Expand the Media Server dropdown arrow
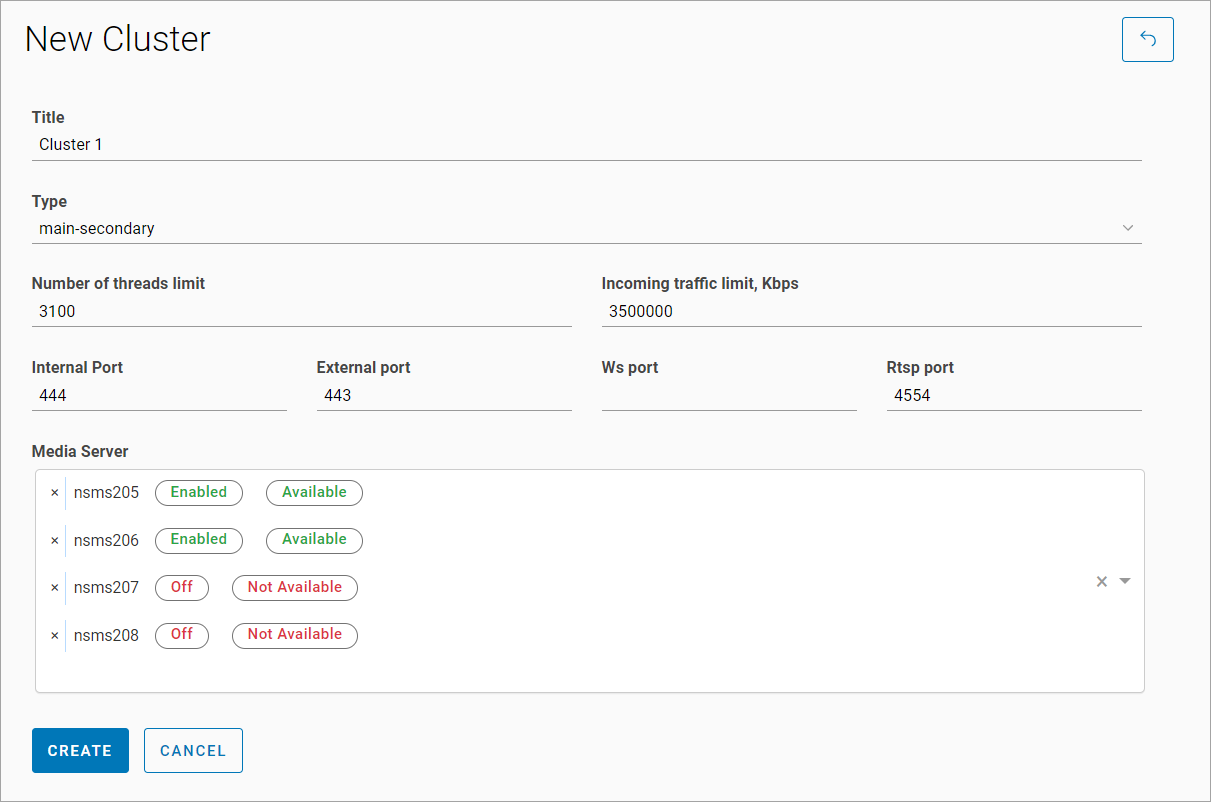 click(1125, 581)
